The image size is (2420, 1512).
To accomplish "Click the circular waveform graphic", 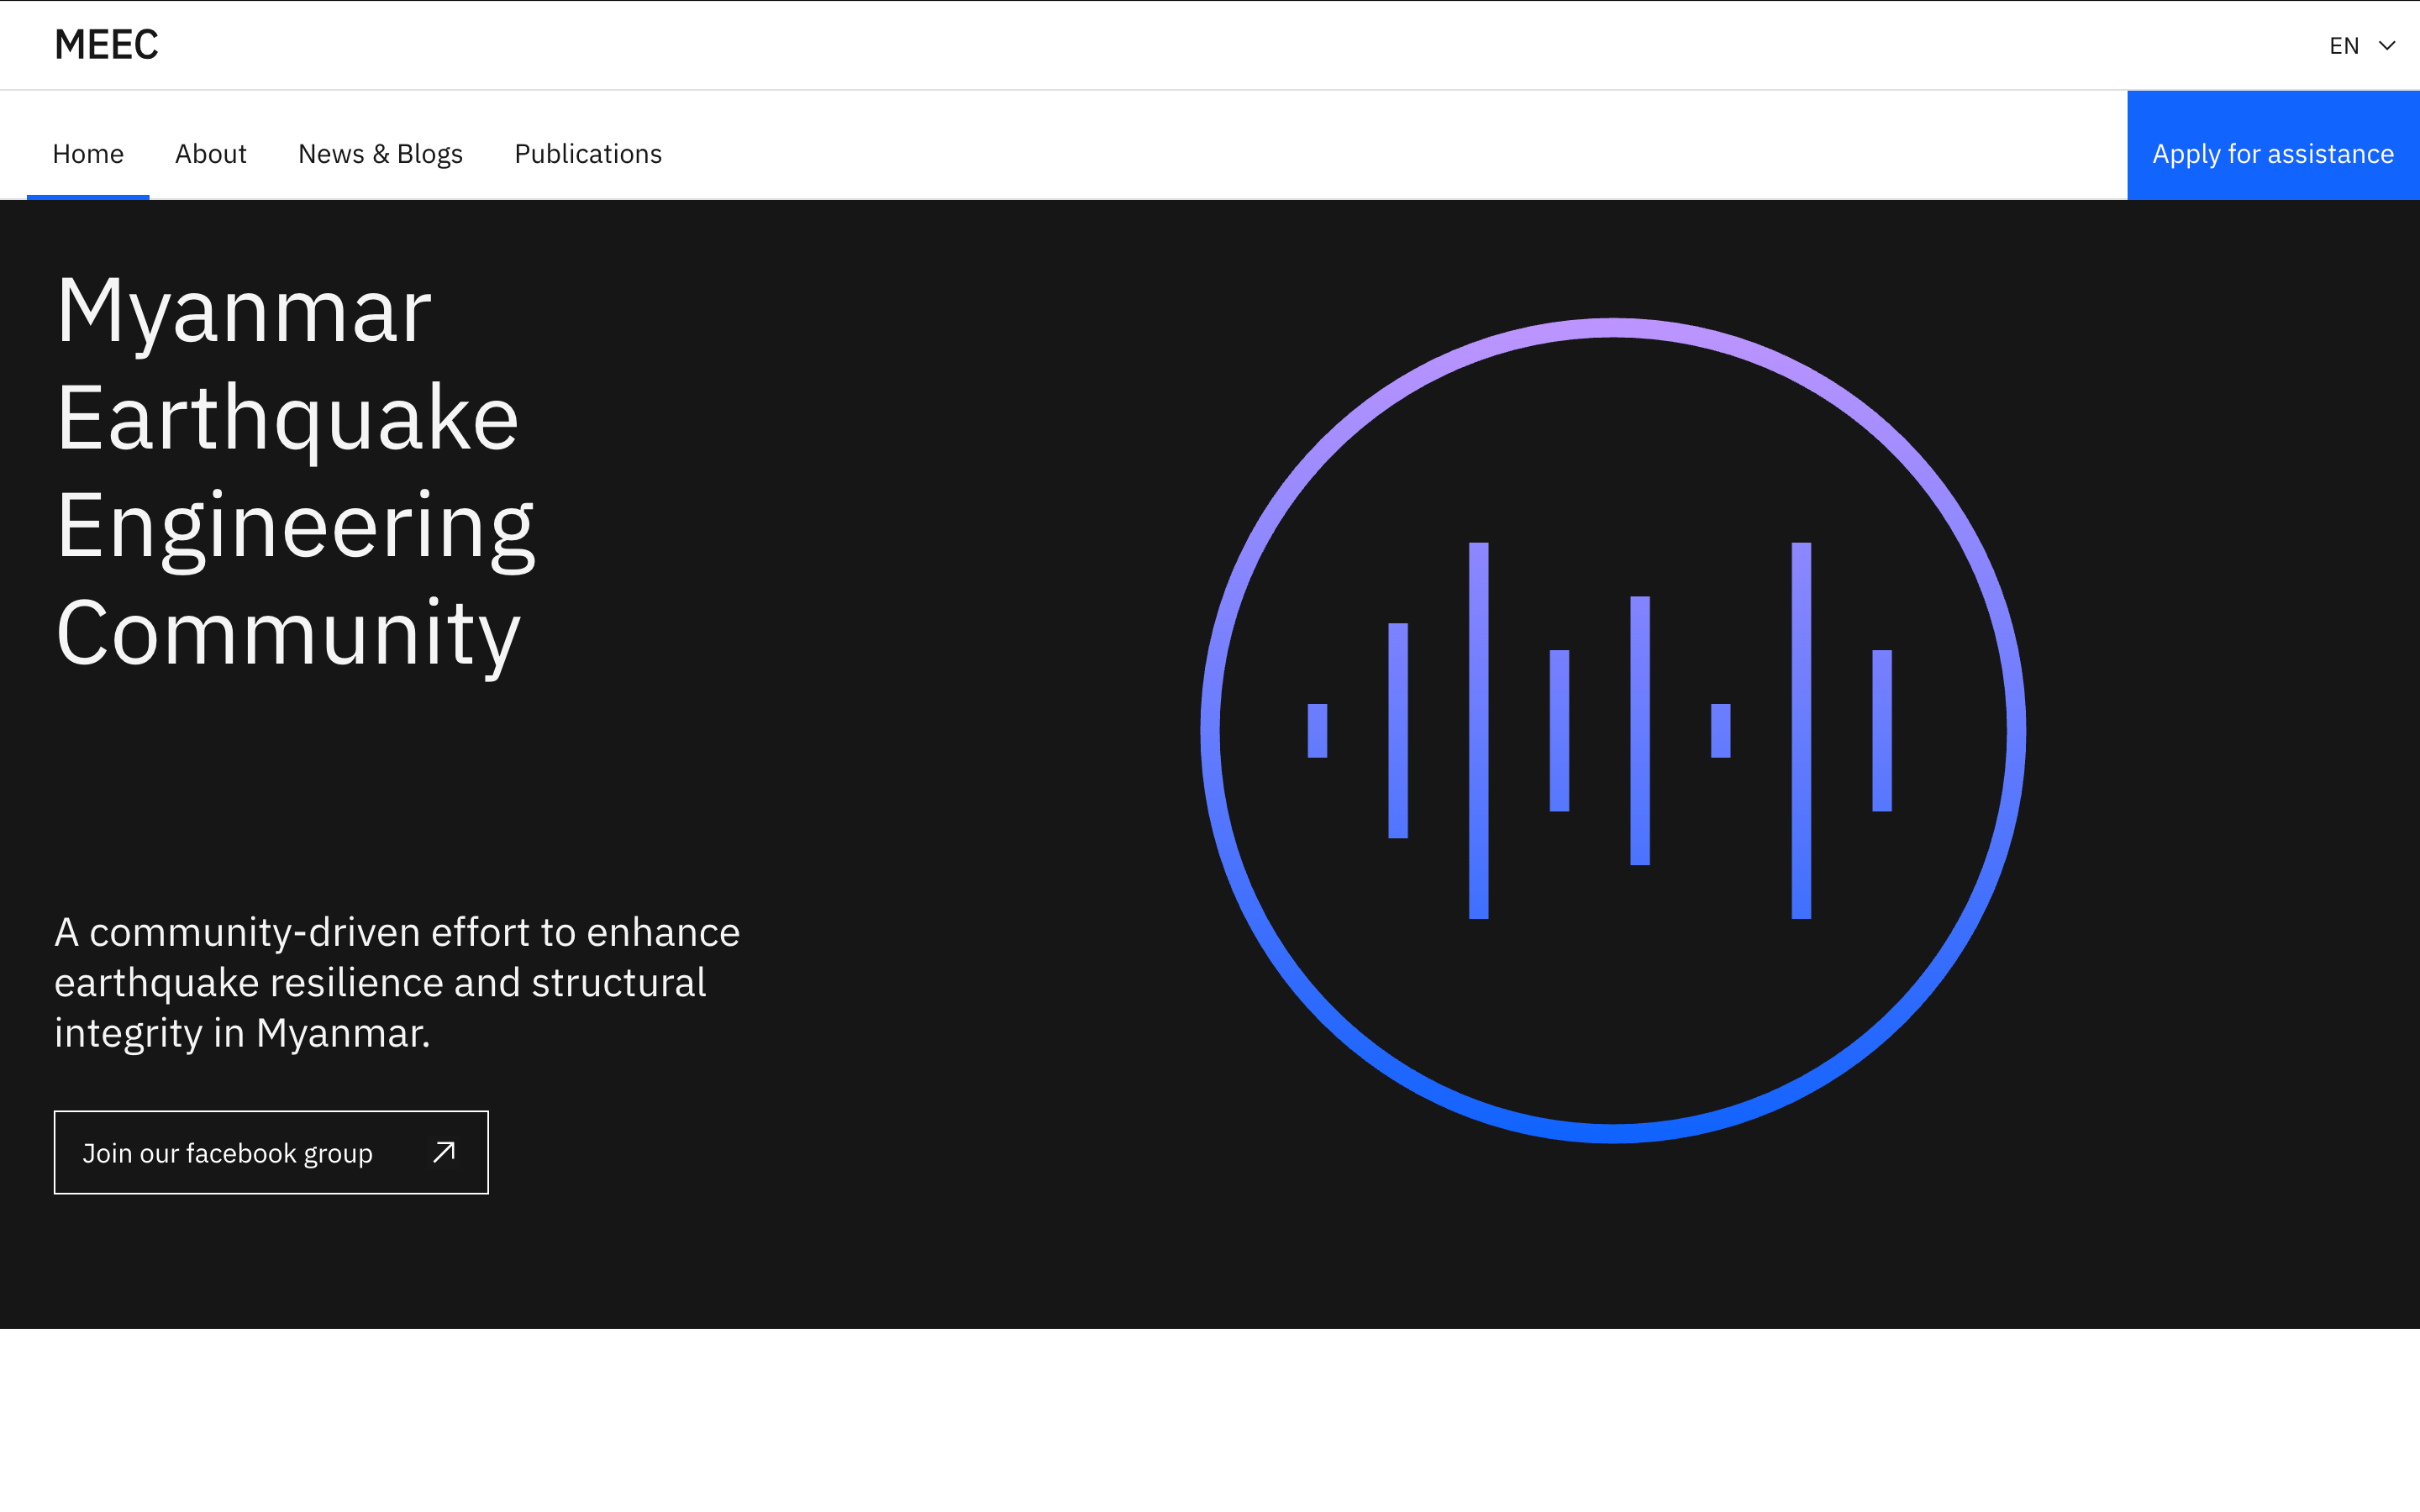I will (1610, 730).
